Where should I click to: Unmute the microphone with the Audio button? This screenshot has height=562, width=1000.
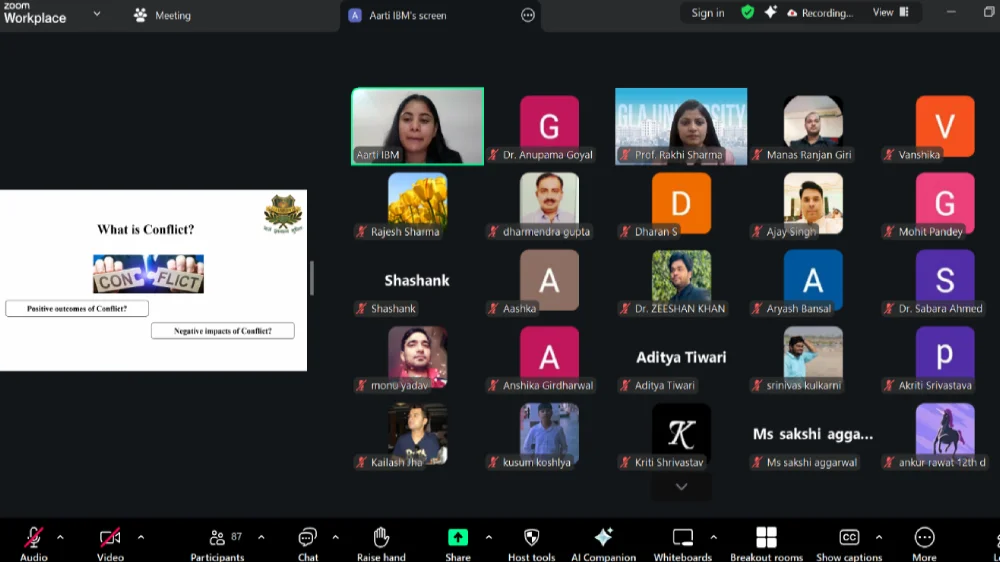(33, 538)
